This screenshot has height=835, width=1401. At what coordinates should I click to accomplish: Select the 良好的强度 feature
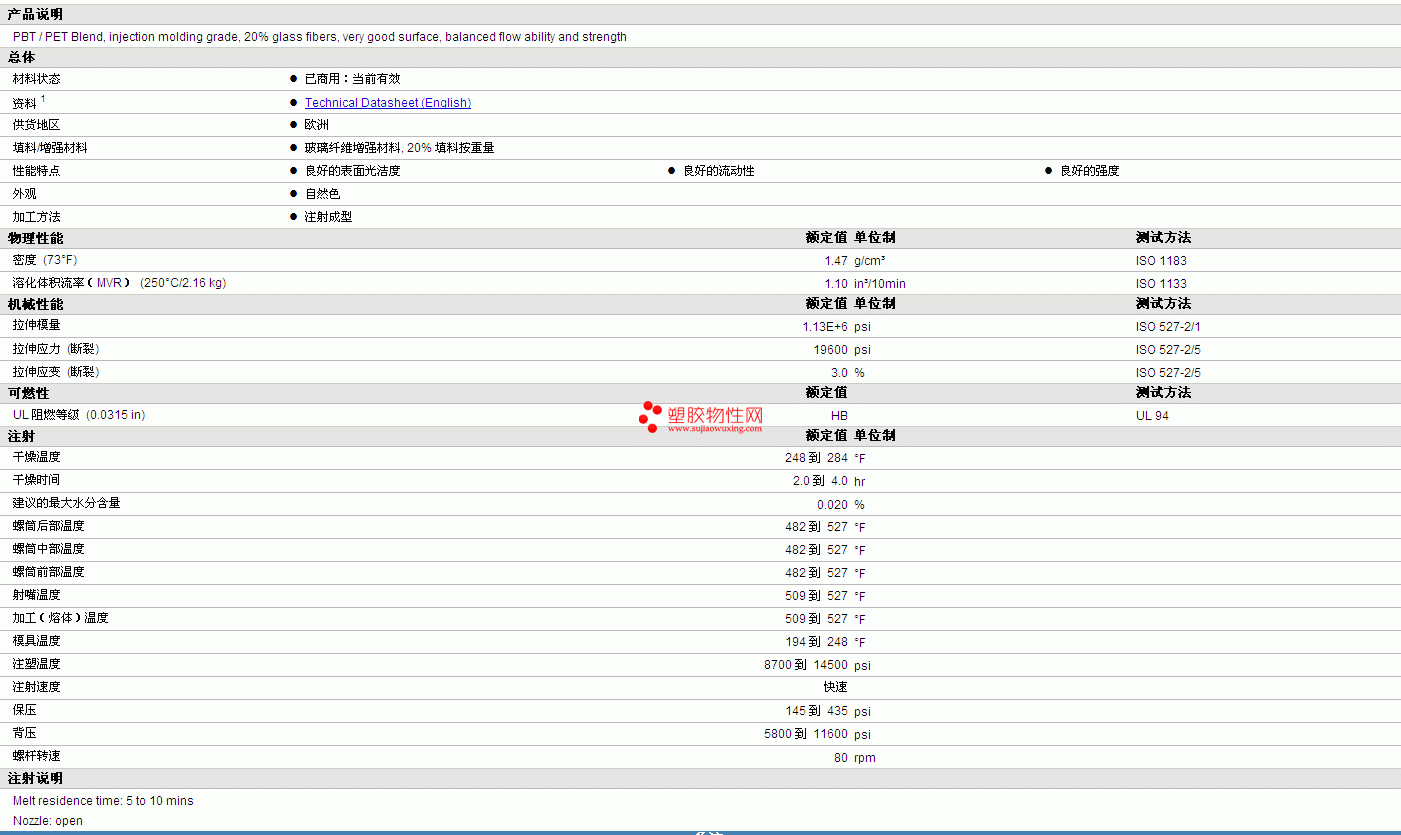[1090, 171]
